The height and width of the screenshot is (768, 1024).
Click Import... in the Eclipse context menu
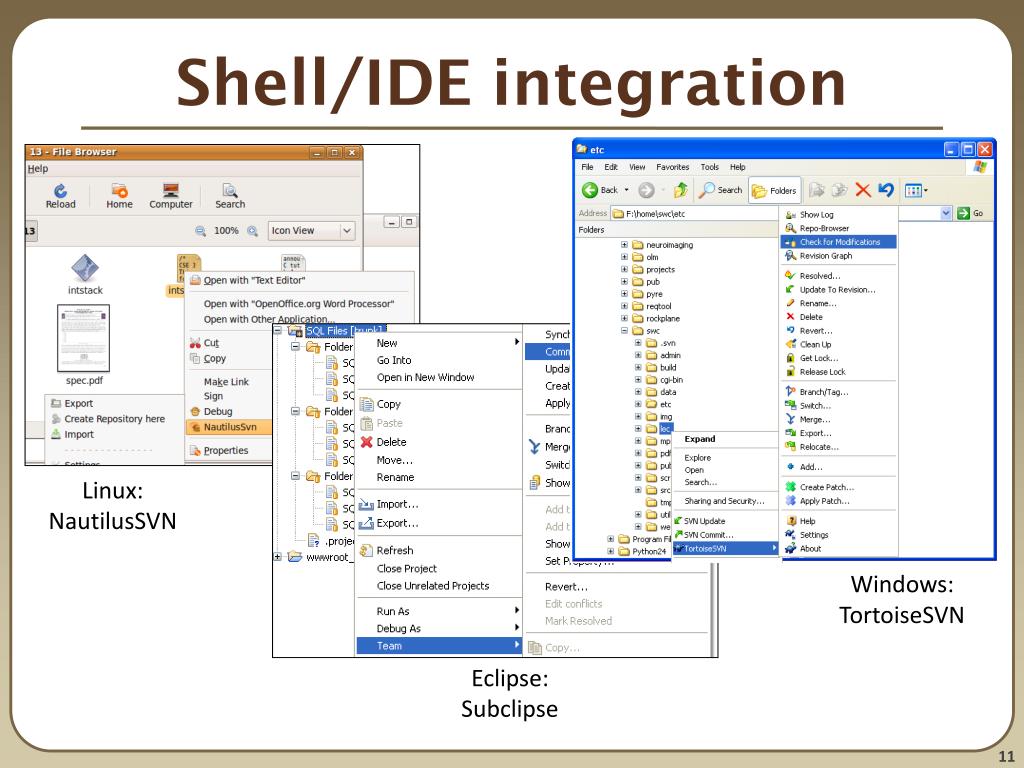coord(397,504)
